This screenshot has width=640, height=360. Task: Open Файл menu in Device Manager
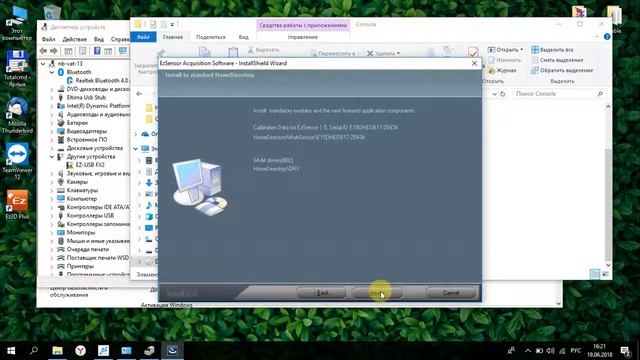pyautogui.click(x=48, y=39)
